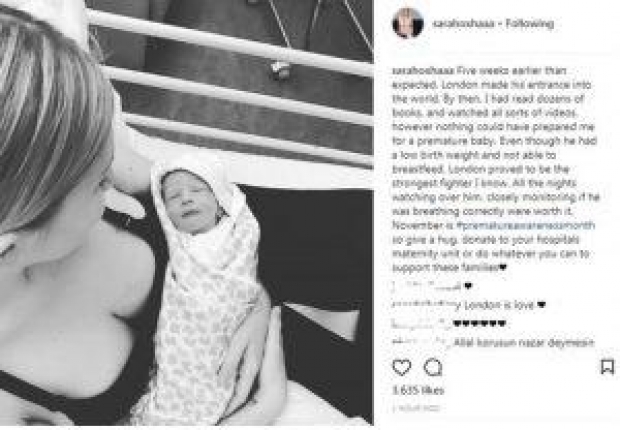
Task: Like the post with the heart icon
Action: coord(402,367)
